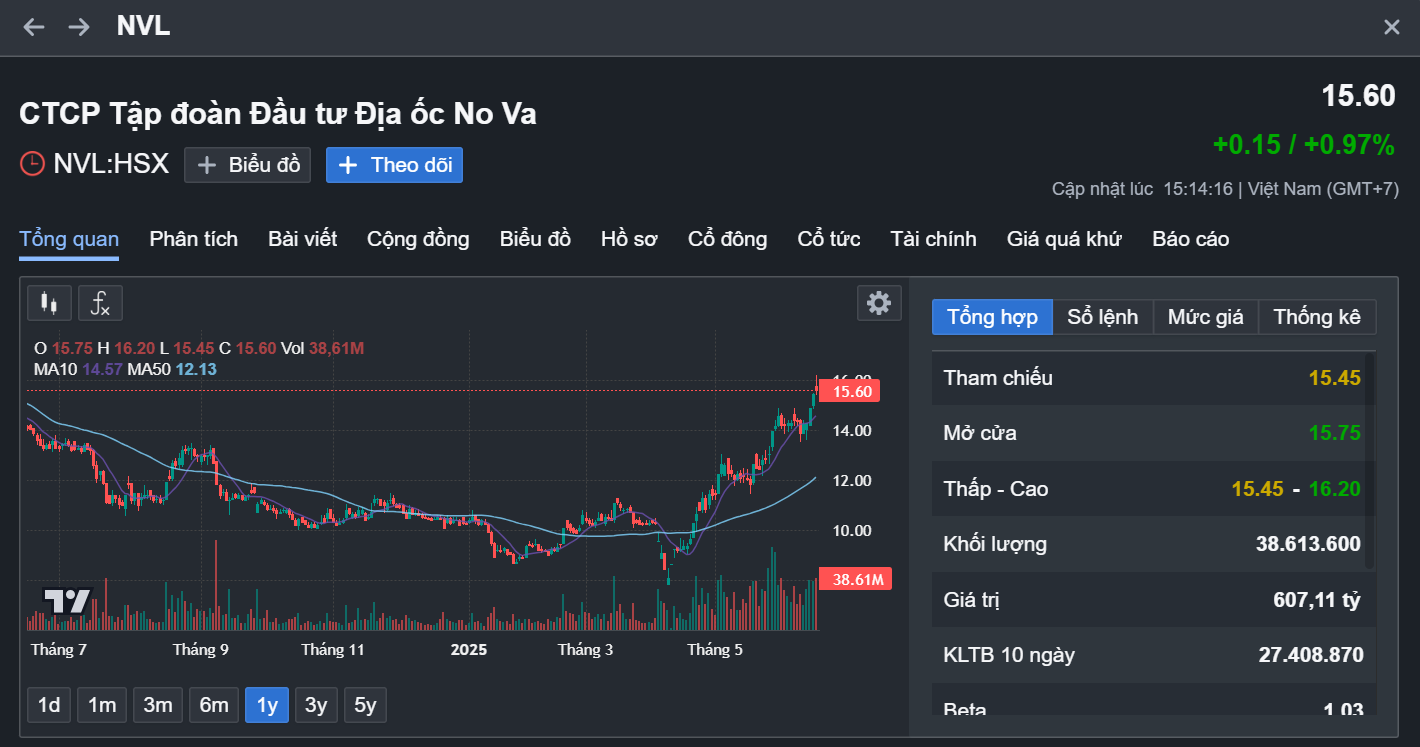Go forward using the right arrow
Image resolution: width=1420 pixels, height=747 pixels.
click(79, 27)
